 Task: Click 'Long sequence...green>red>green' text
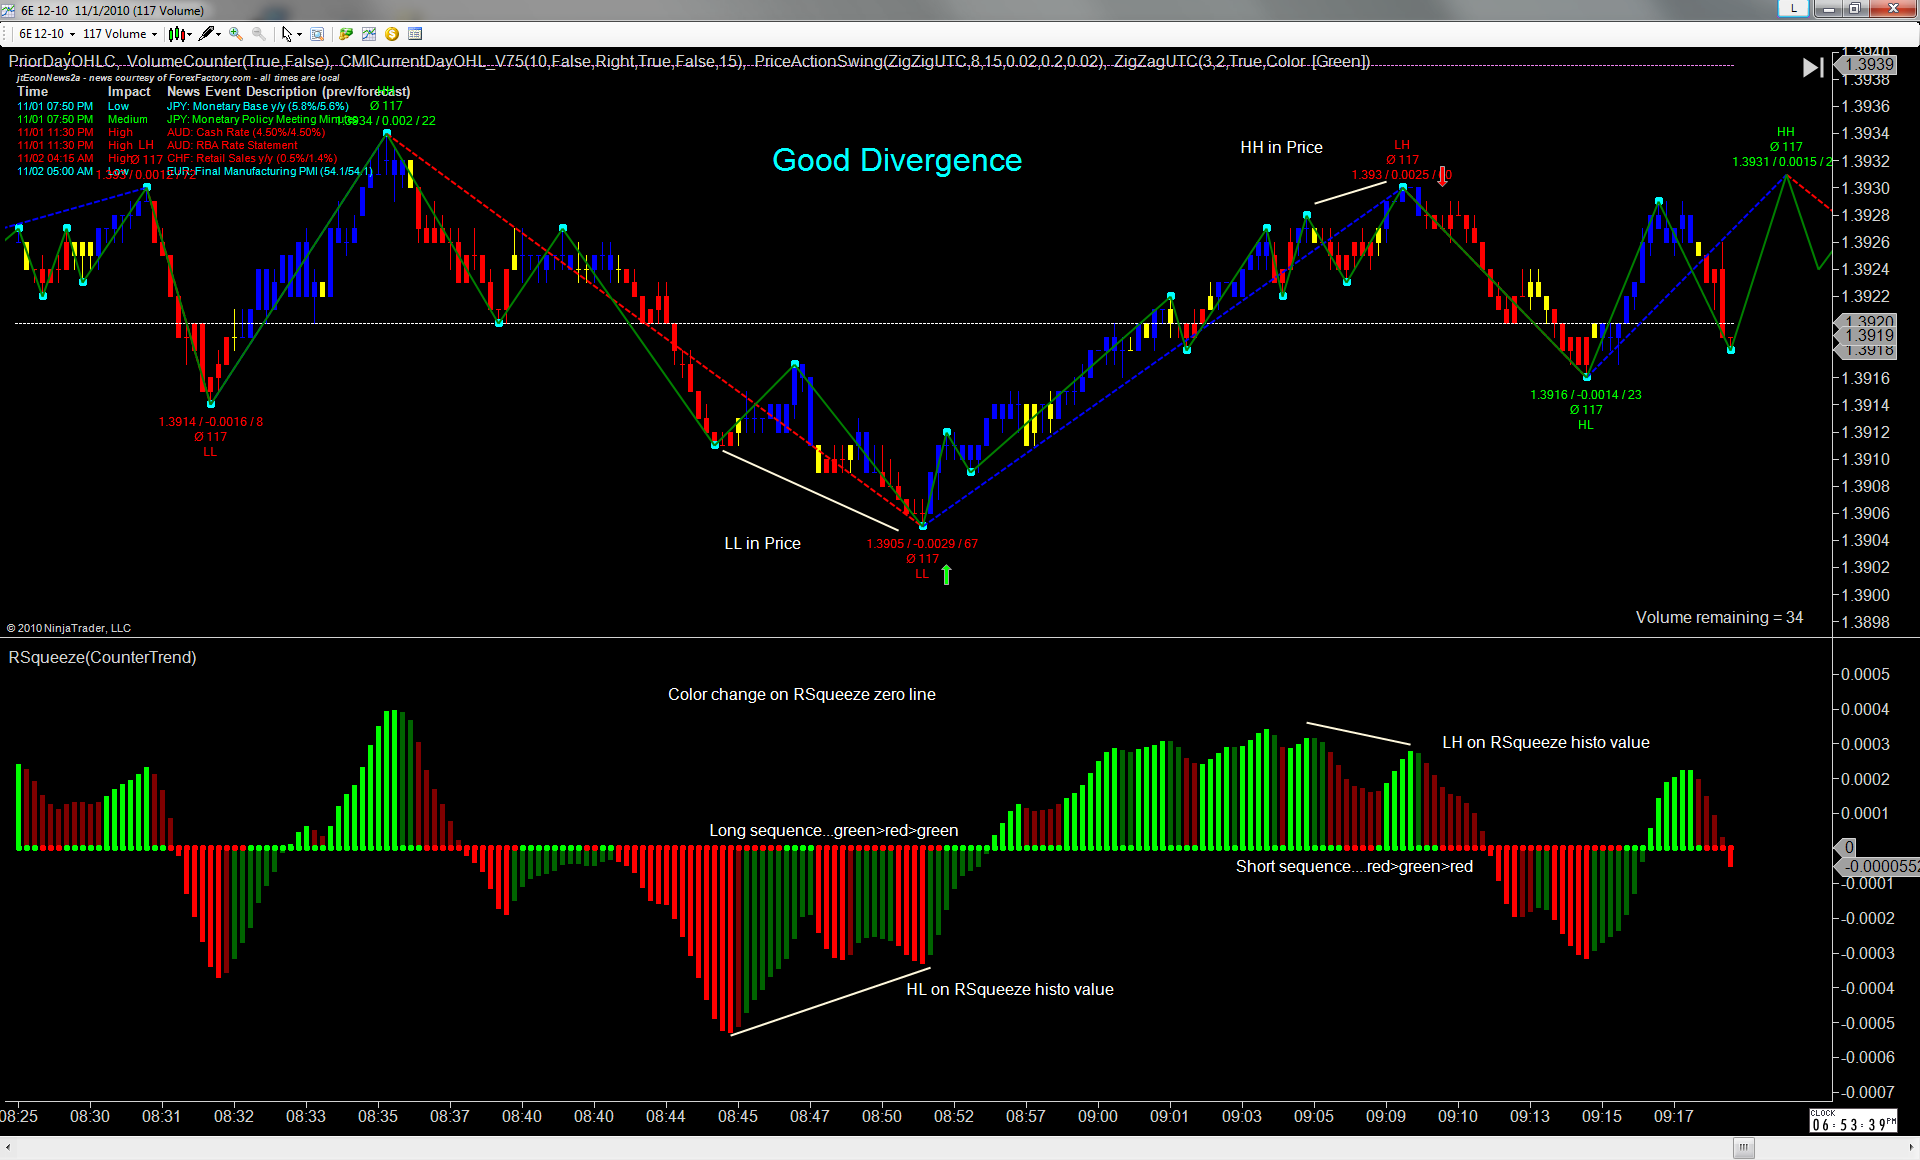(833, 831)
